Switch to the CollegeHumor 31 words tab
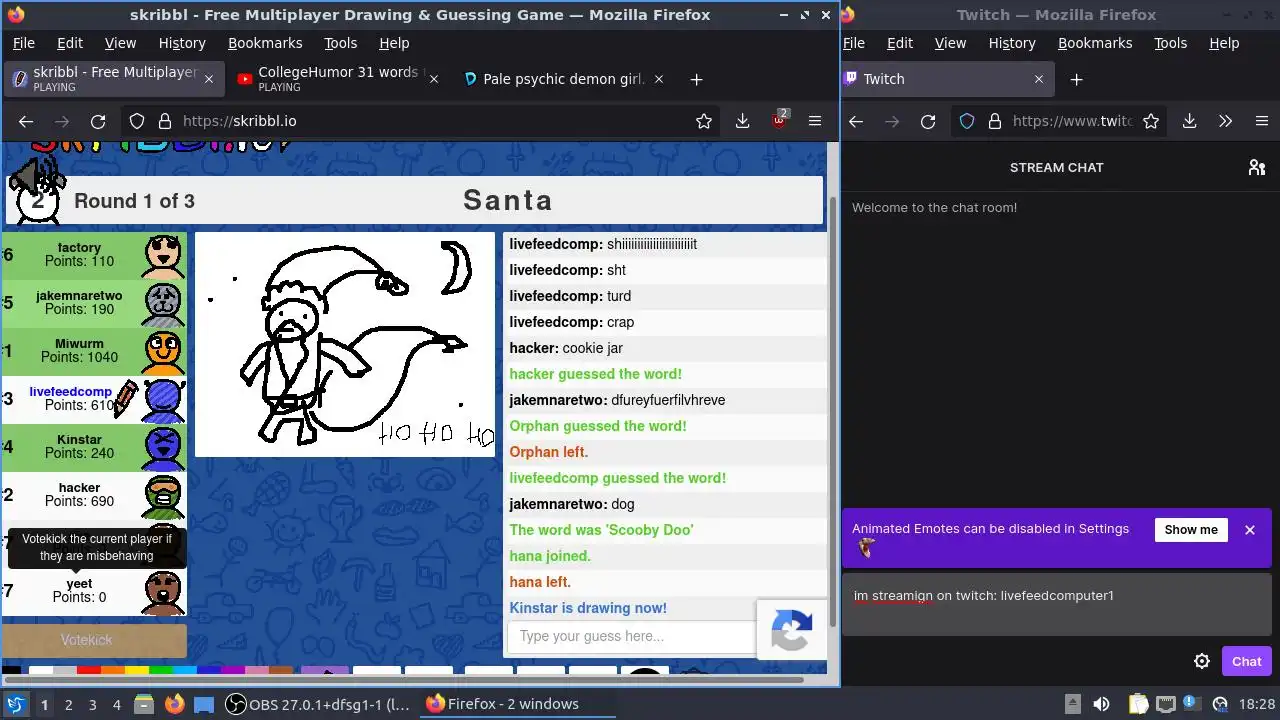This screenshot has width=1280, height=720. [338, 79]
